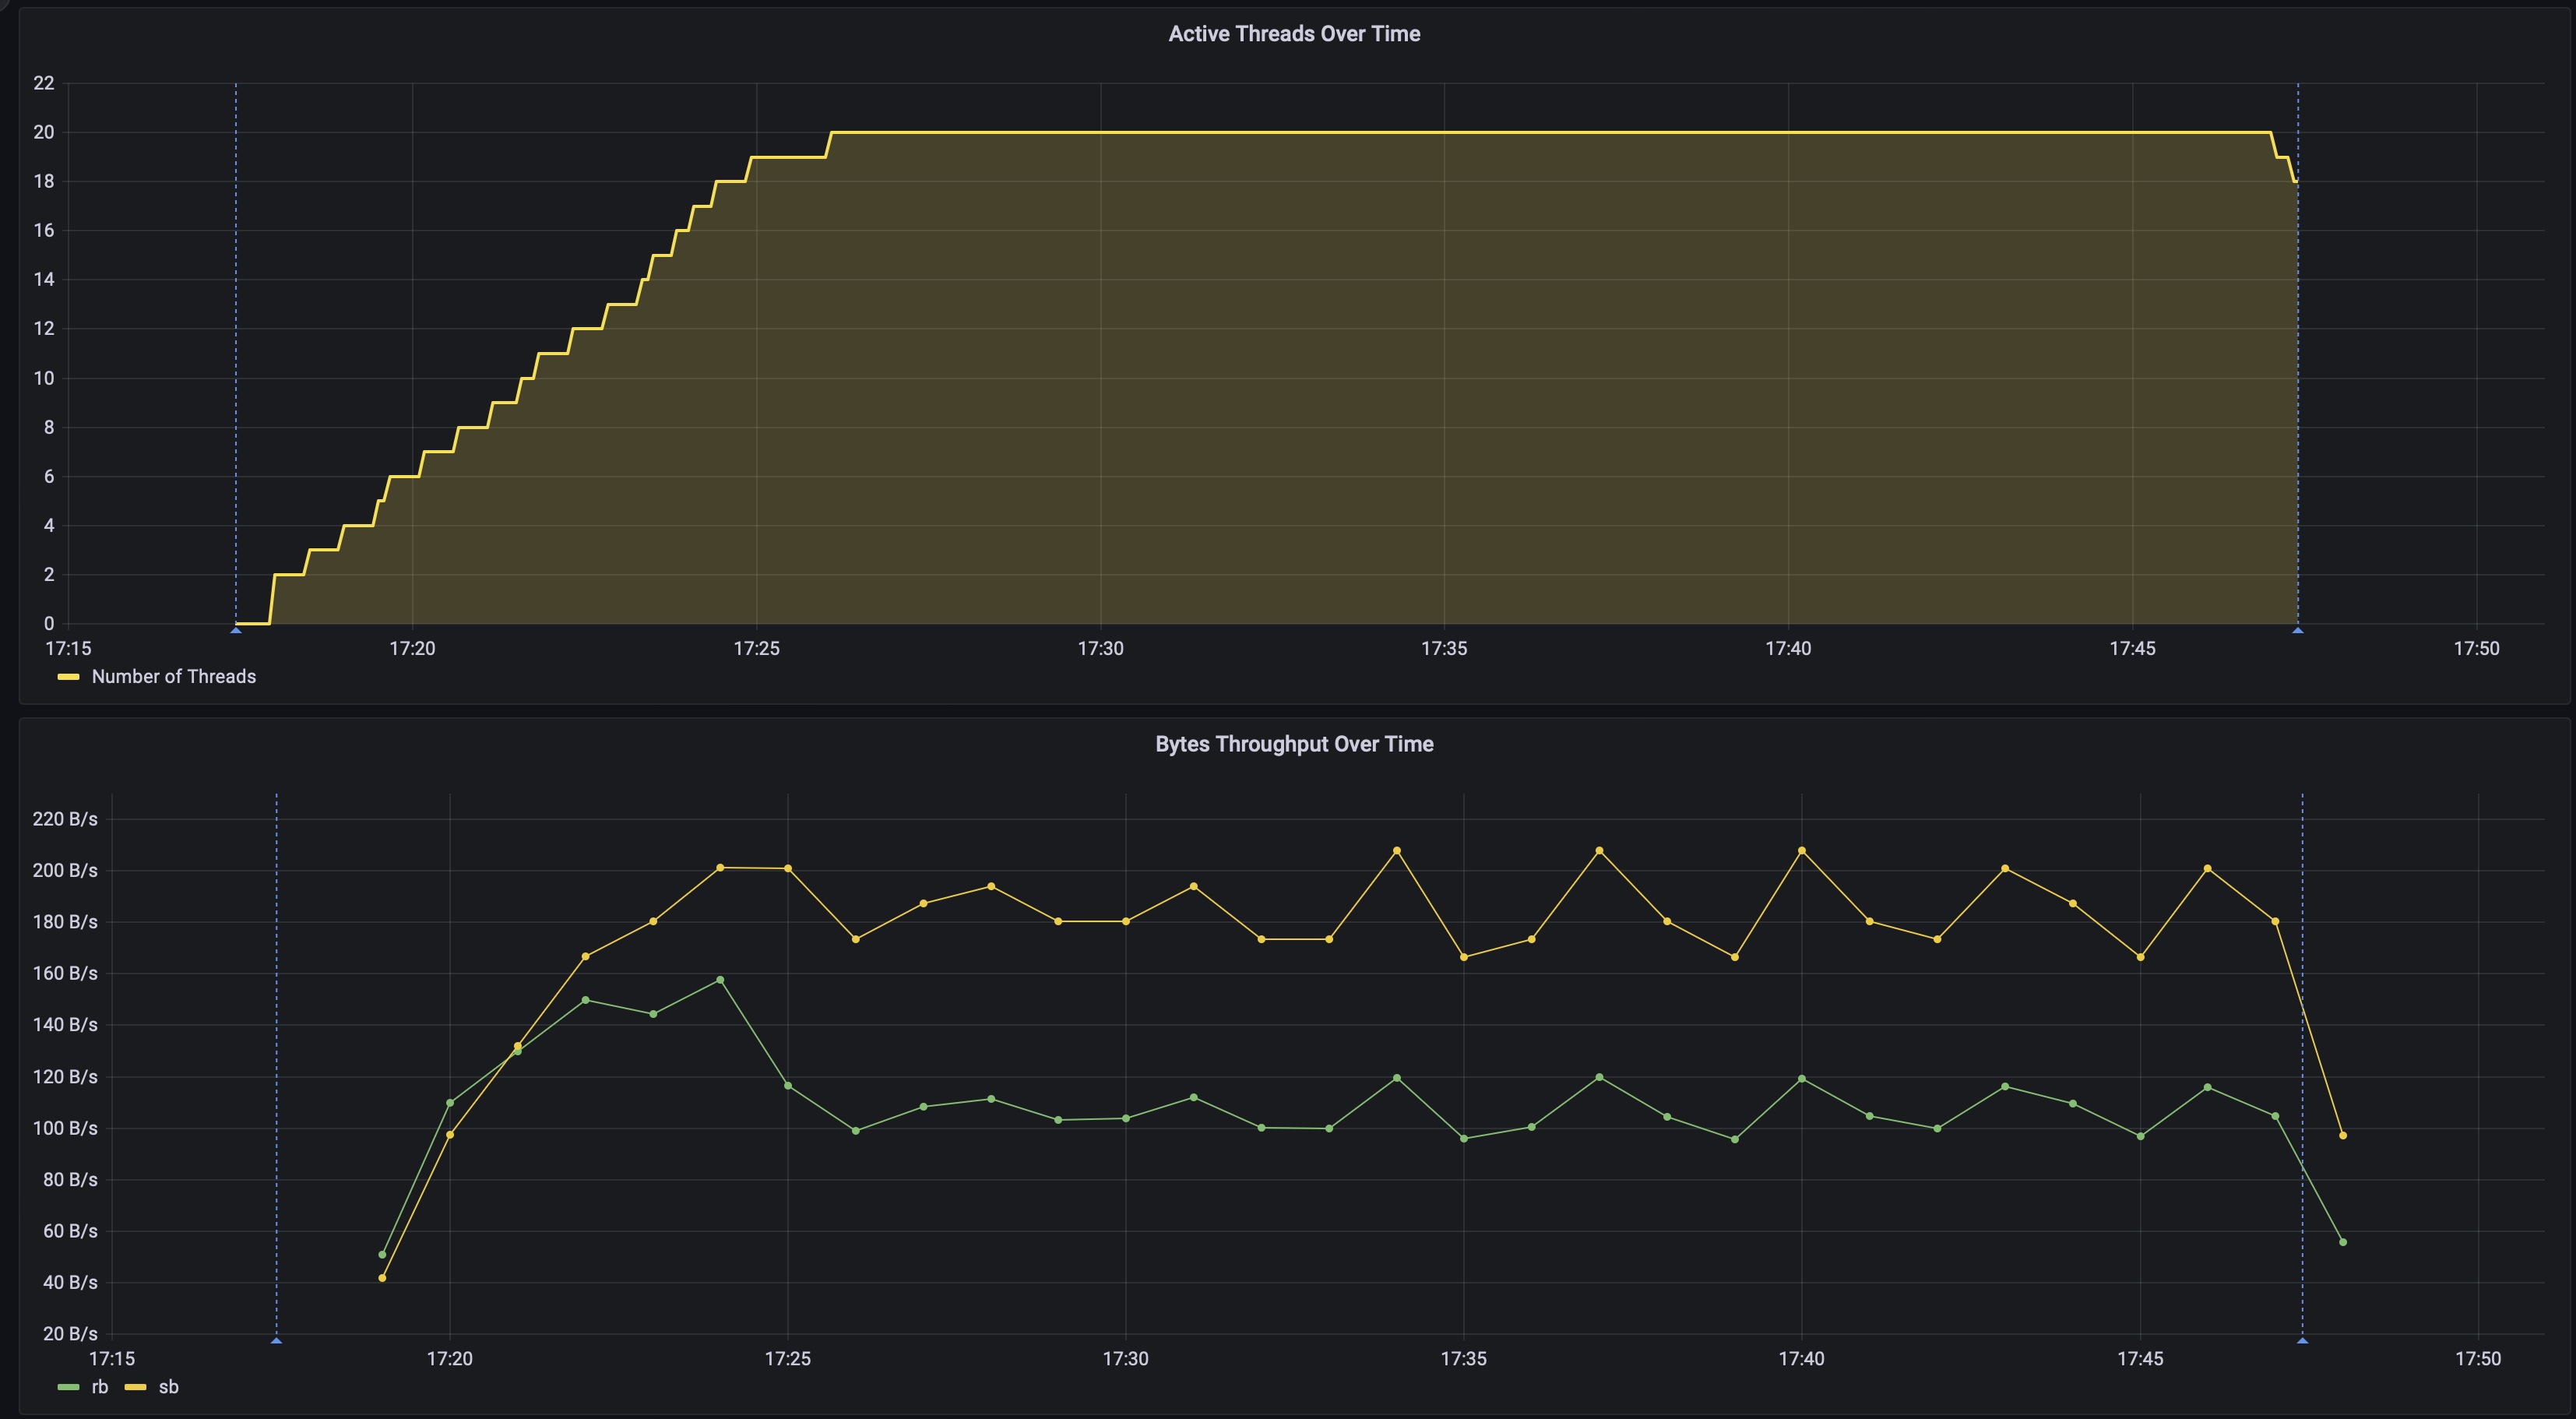Click the rb peak data point near 17:24
Image resolution: width=2576 pixels, height=1419 pixels.
click(x=720, y=980)
